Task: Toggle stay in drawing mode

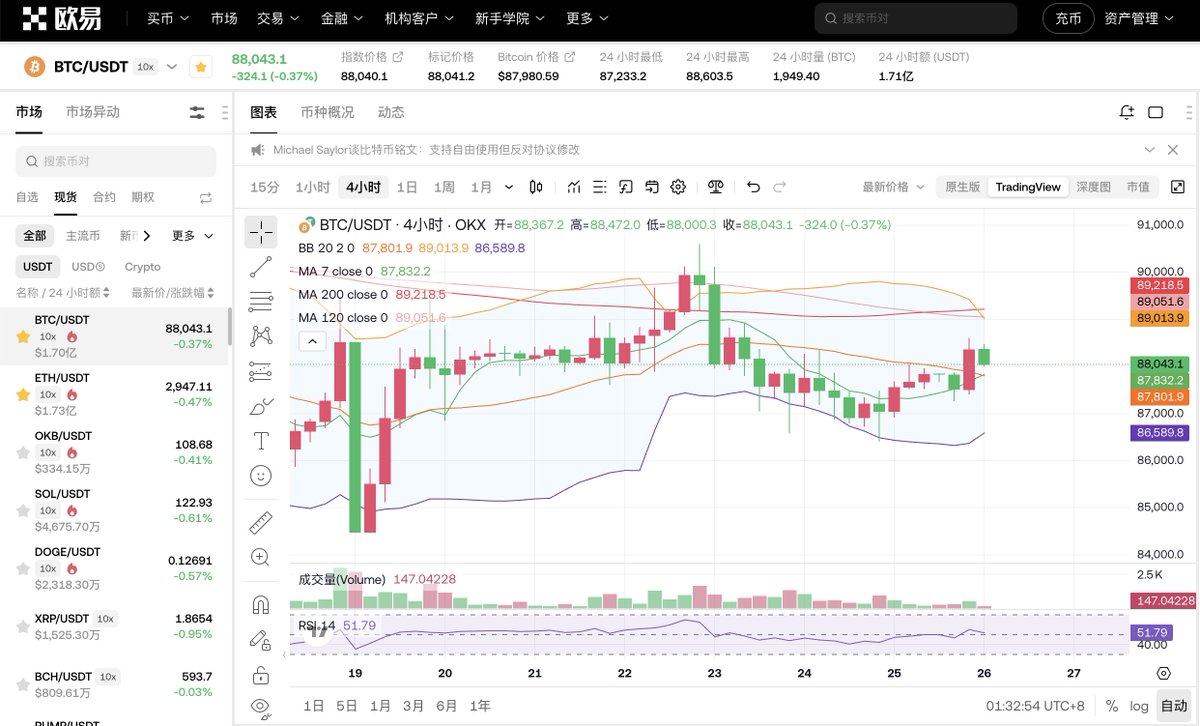Action: pyautogui.click(x=261, y=639)
